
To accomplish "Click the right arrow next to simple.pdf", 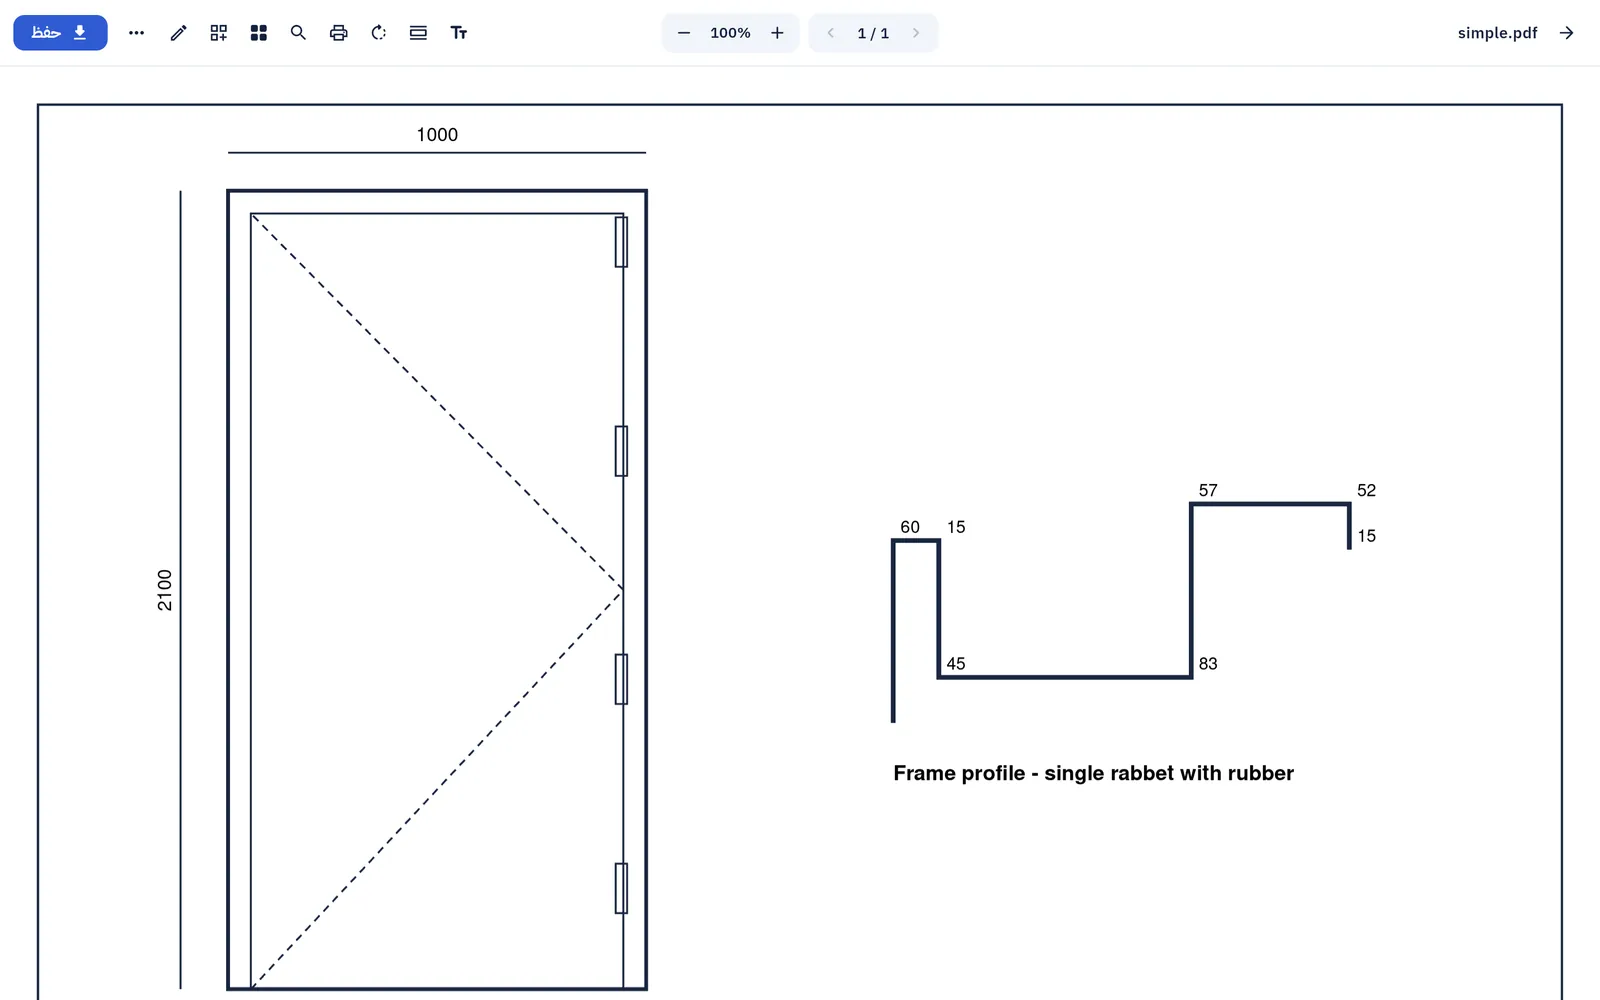I will click(x=1567, y=33).
